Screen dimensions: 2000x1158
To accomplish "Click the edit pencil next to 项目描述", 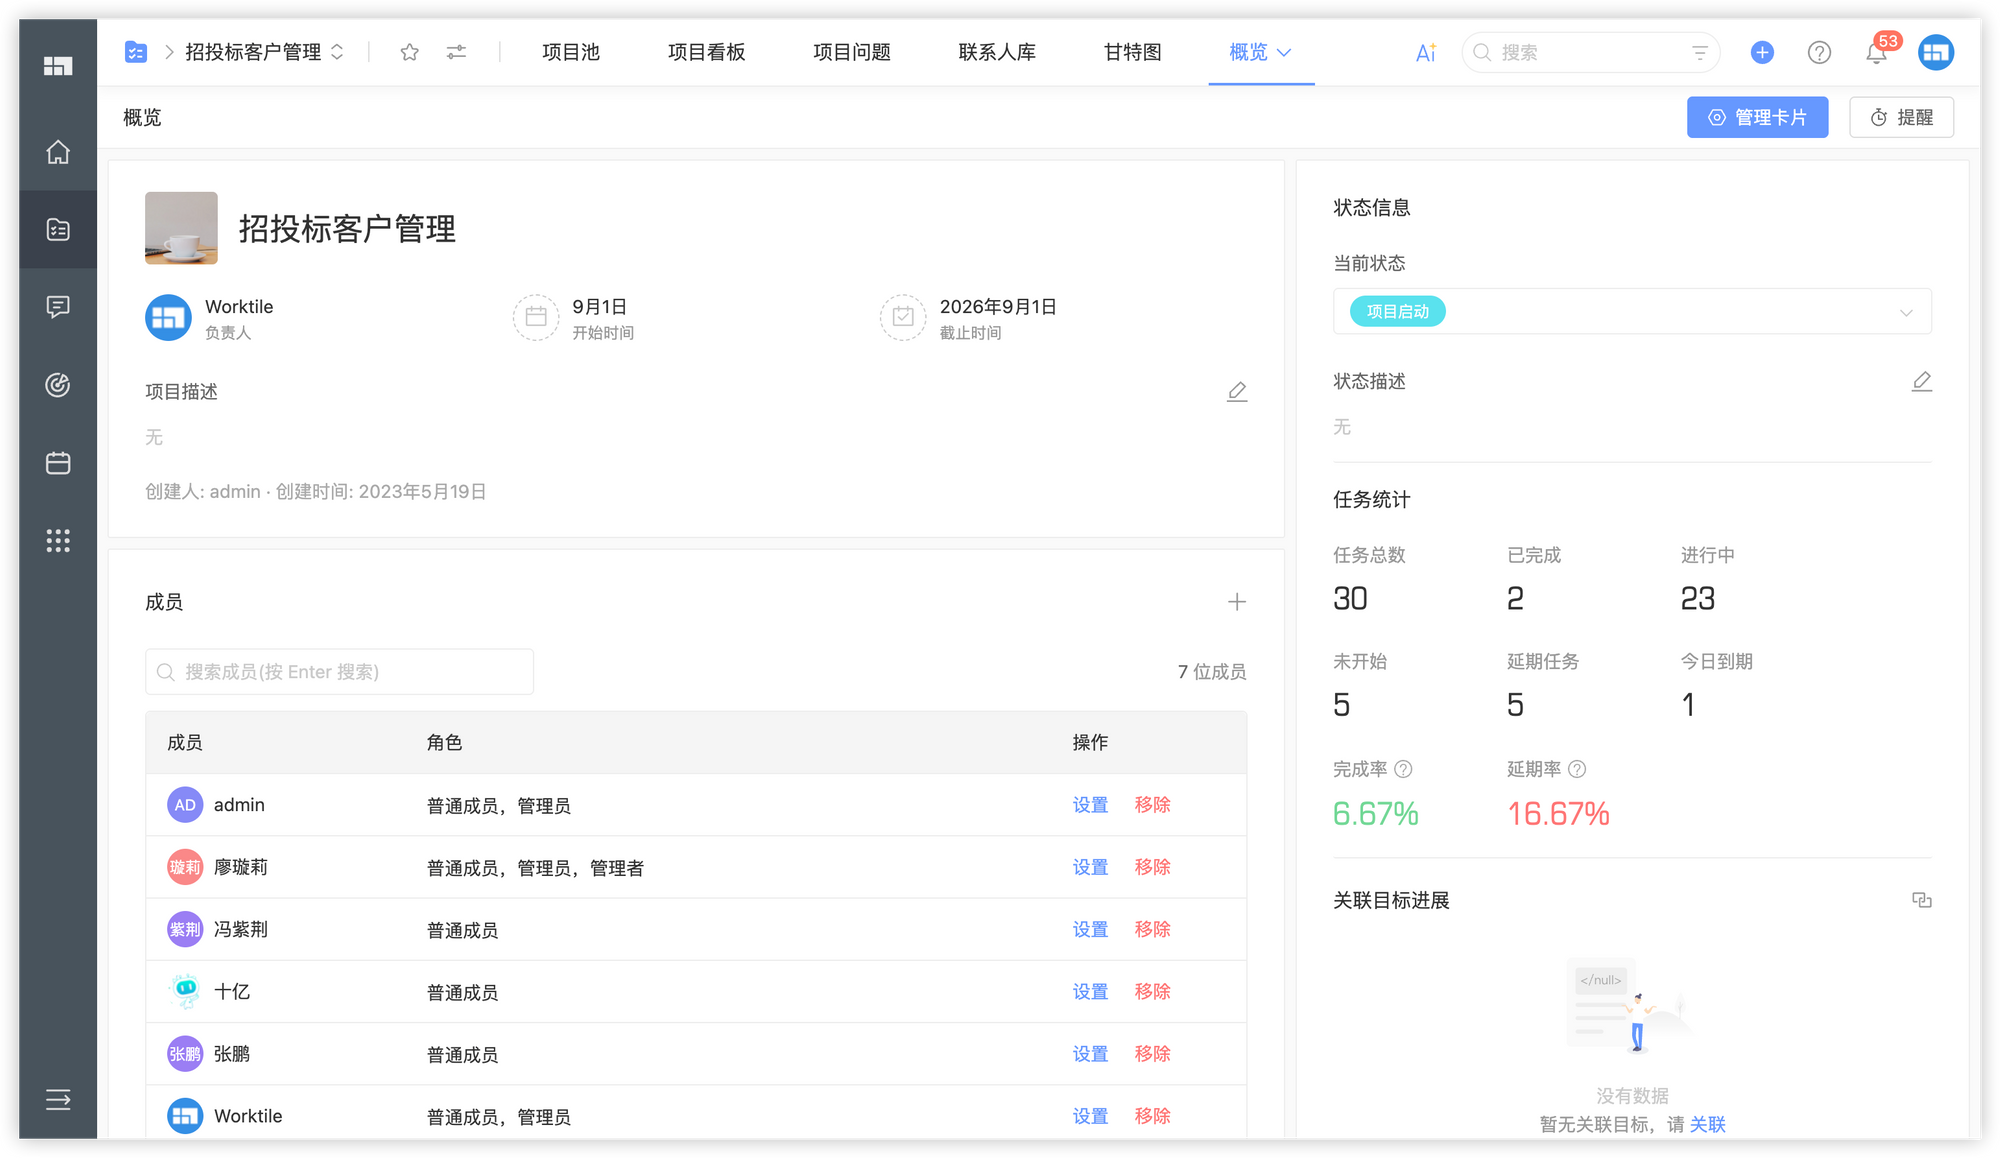I will coord(1237,391).
